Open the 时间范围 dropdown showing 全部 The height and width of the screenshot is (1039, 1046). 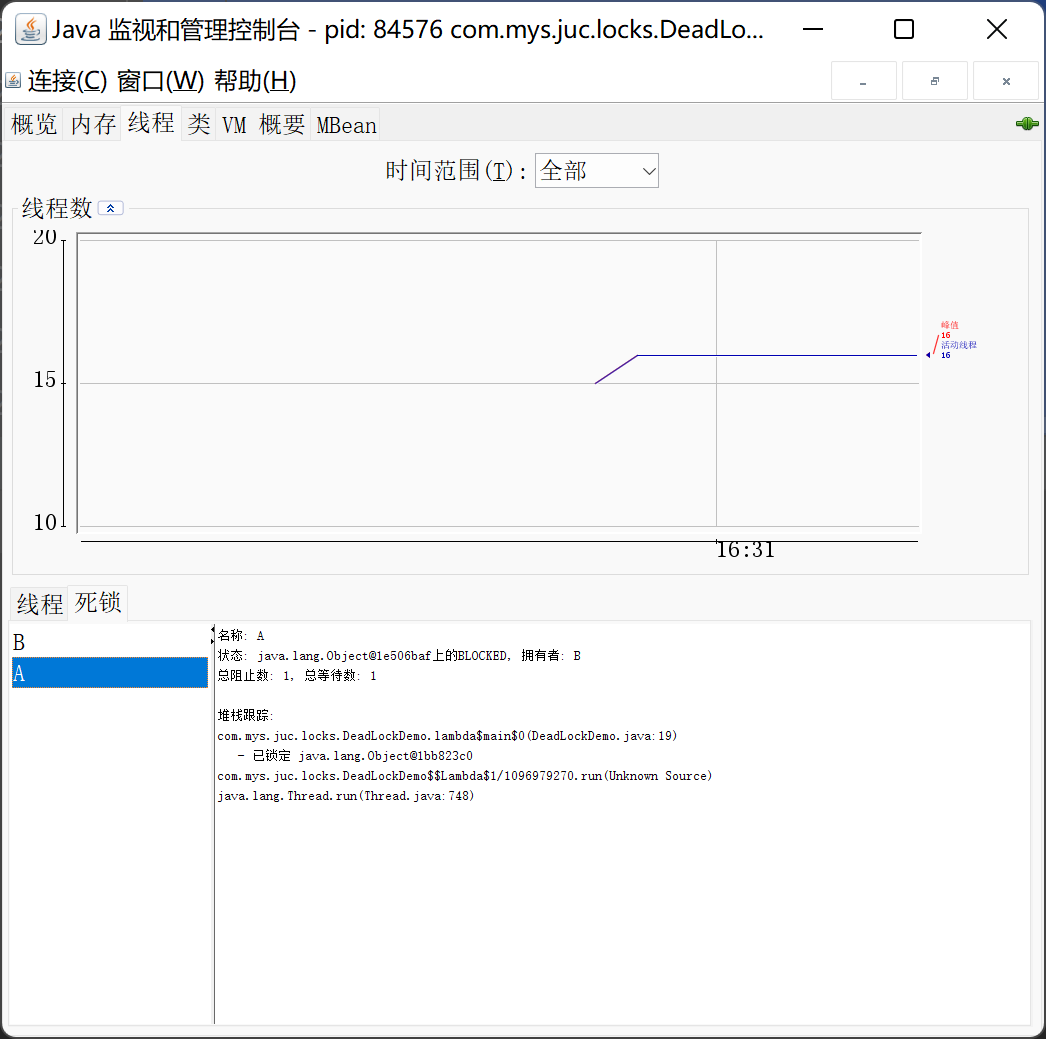coord(596,171)
